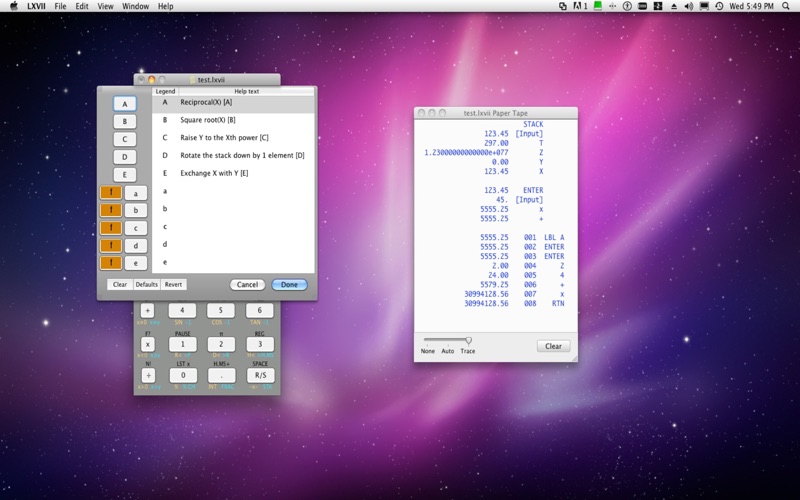Click the Defaults button
The image size is (800, 500).
(x=147, y=284)
